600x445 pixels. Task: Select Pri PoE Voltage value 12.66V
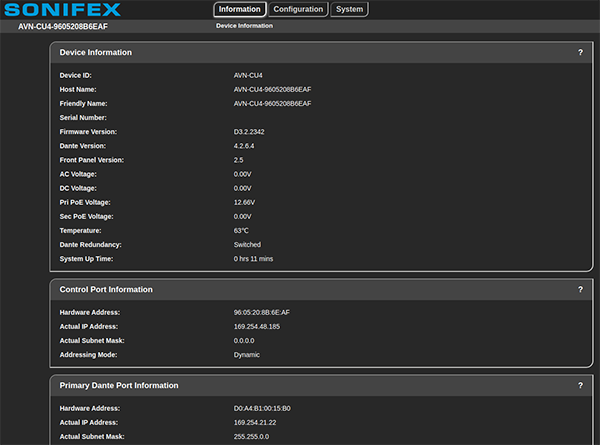244,202
